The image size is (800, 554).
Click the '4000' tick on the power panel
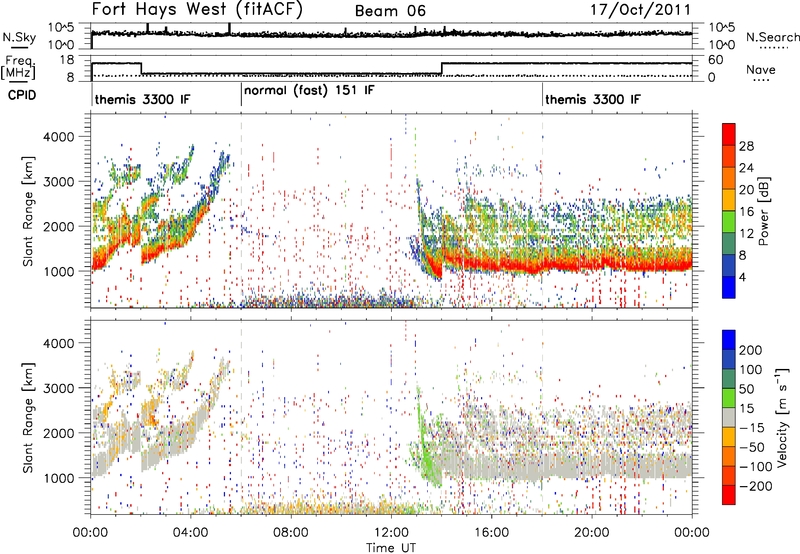tap(58, 137)
